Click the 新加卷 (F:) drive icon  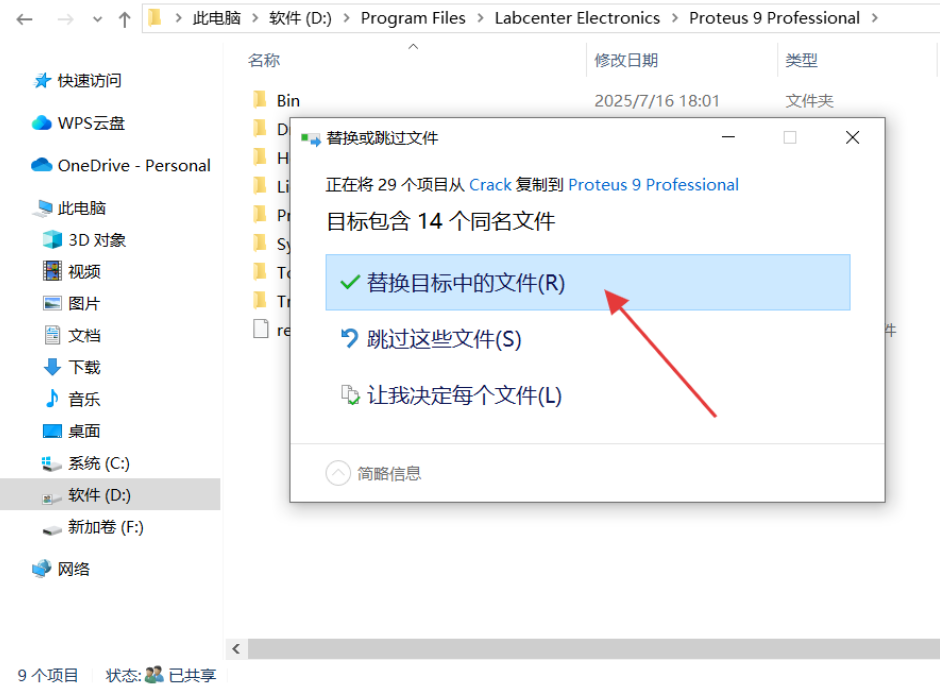(x=52, y=530)
